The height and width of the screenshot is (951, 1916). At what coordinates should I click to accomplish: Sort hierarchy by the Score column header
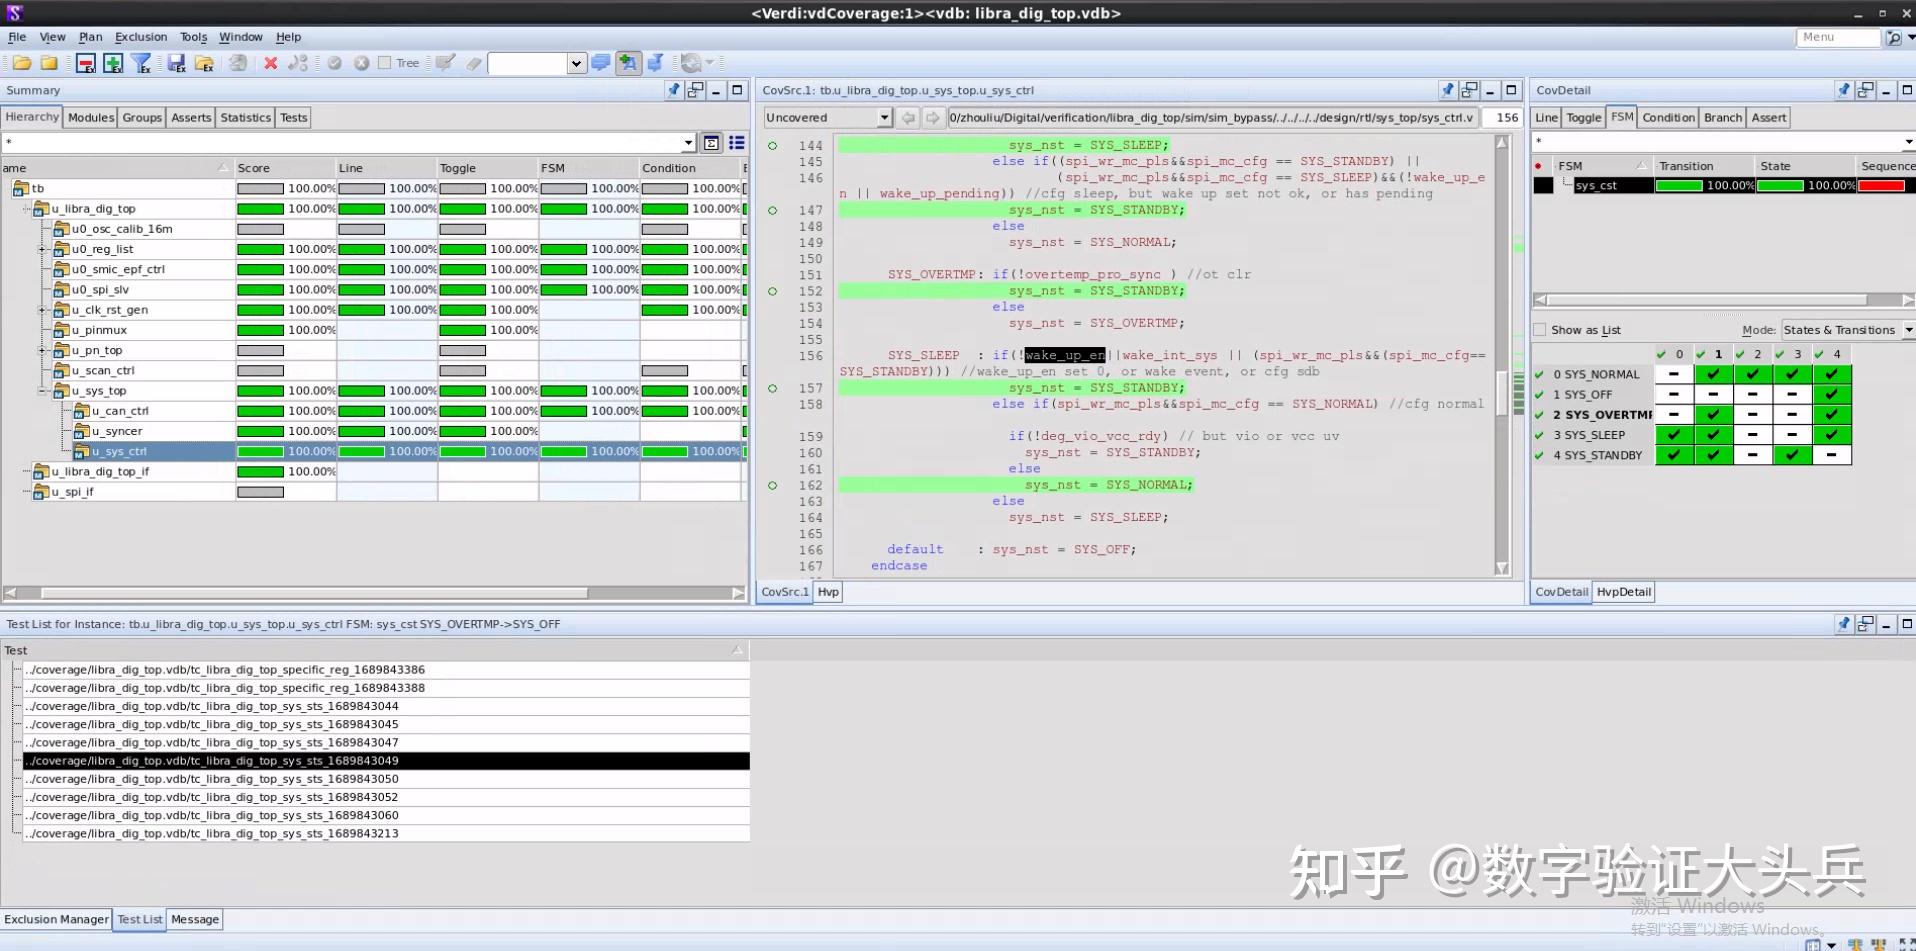pyautogui.click(x=285, y=168)
